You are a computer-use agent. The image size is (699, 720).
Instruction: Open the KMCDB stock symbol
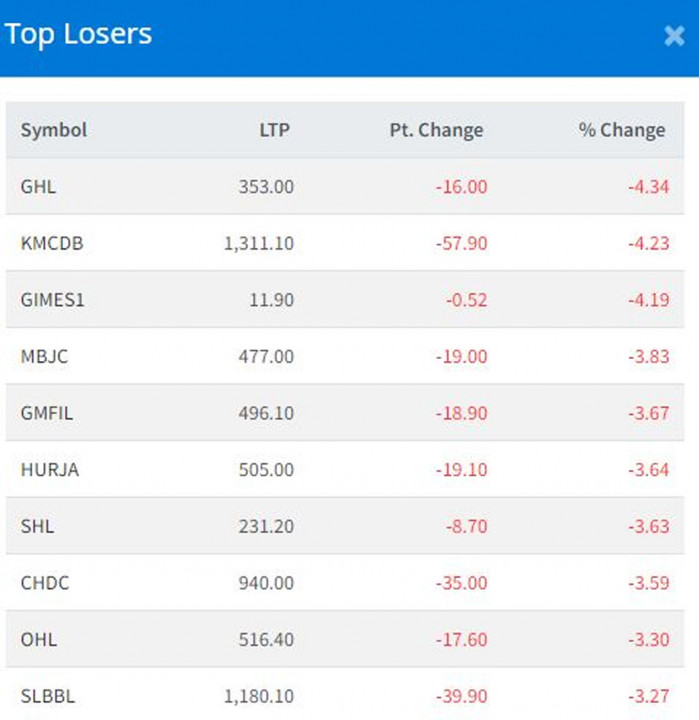point(51,243)
